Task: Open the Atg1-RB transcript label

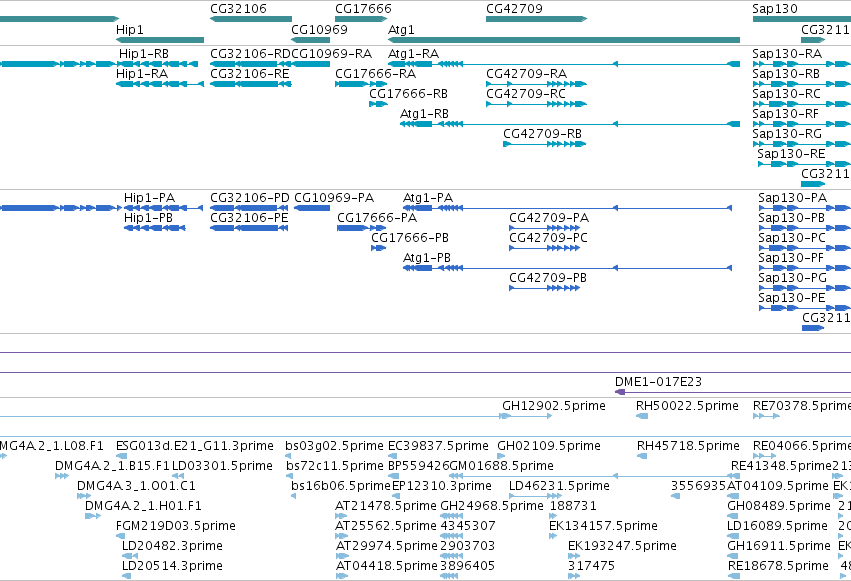Action: click(424, 114)
